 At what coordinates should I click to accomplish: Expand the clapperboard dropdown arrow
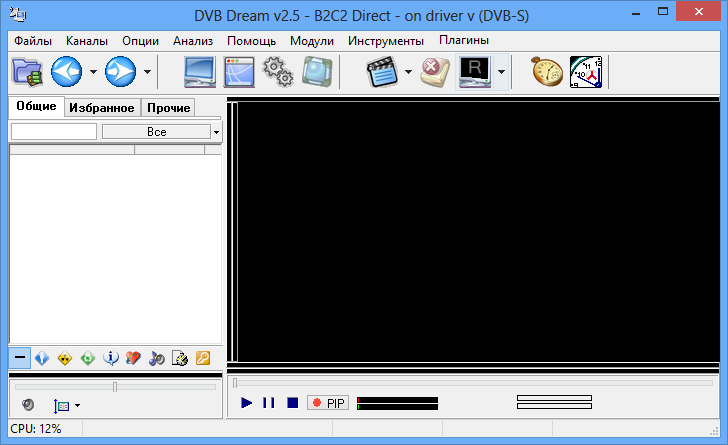409,72
